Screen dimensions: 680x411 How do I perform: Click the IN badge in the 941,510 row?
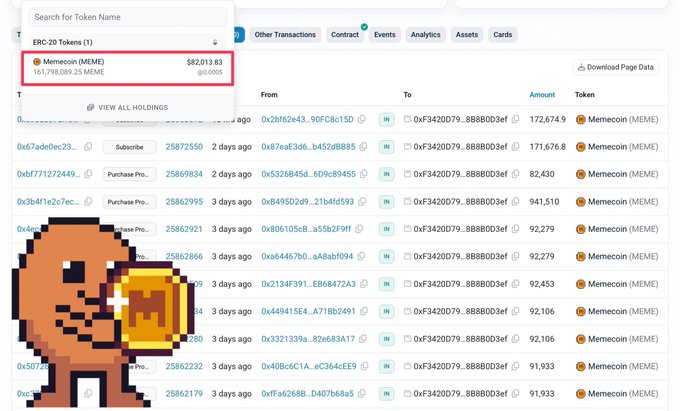coord(386,202)
